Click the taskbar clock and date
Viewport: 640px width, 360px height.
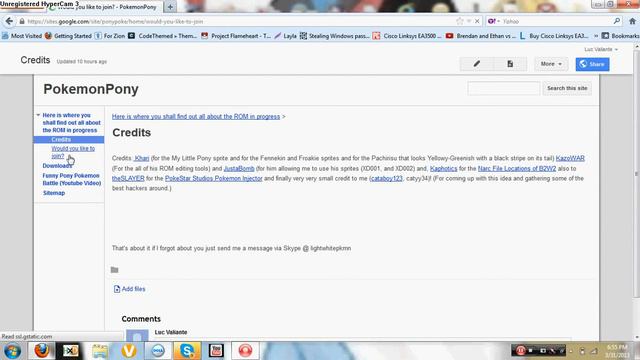617,351
